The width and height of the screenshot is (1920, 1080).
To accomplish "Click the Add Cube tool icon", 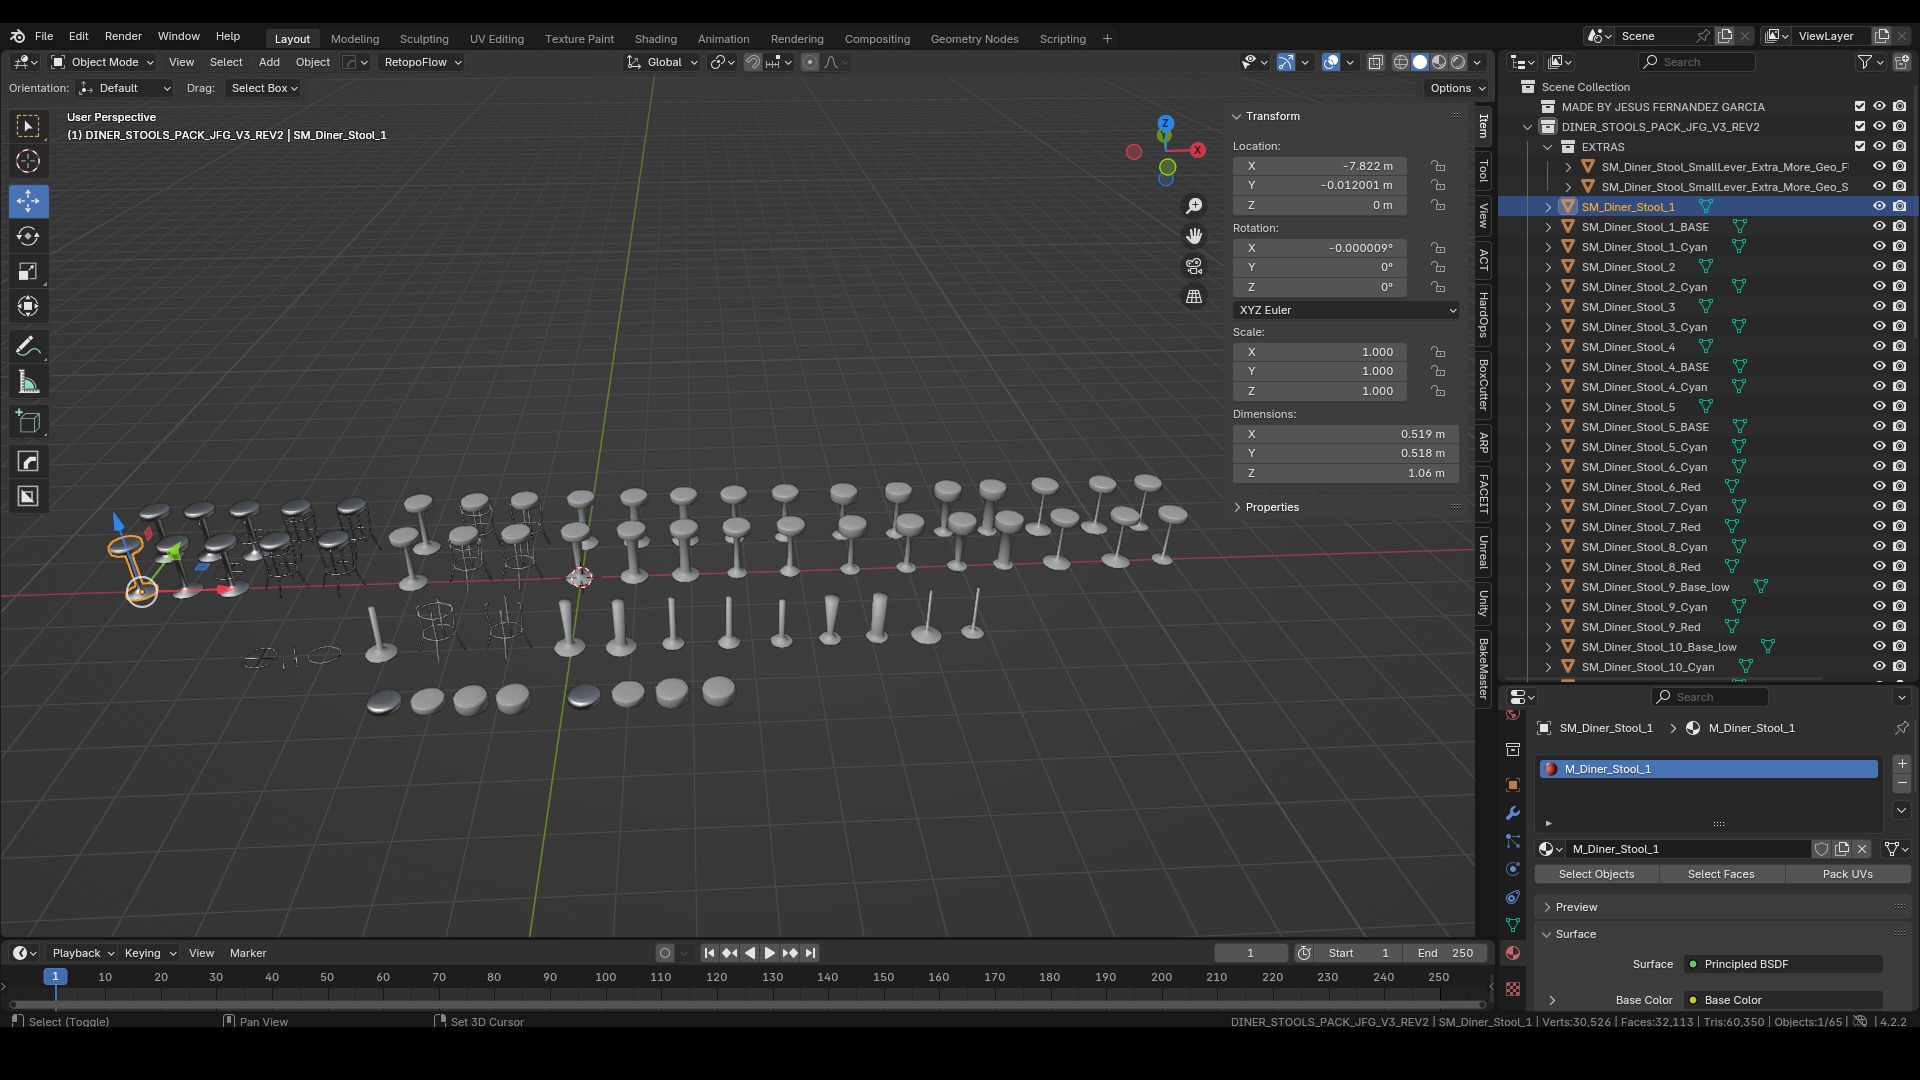I will click(28, 422).
